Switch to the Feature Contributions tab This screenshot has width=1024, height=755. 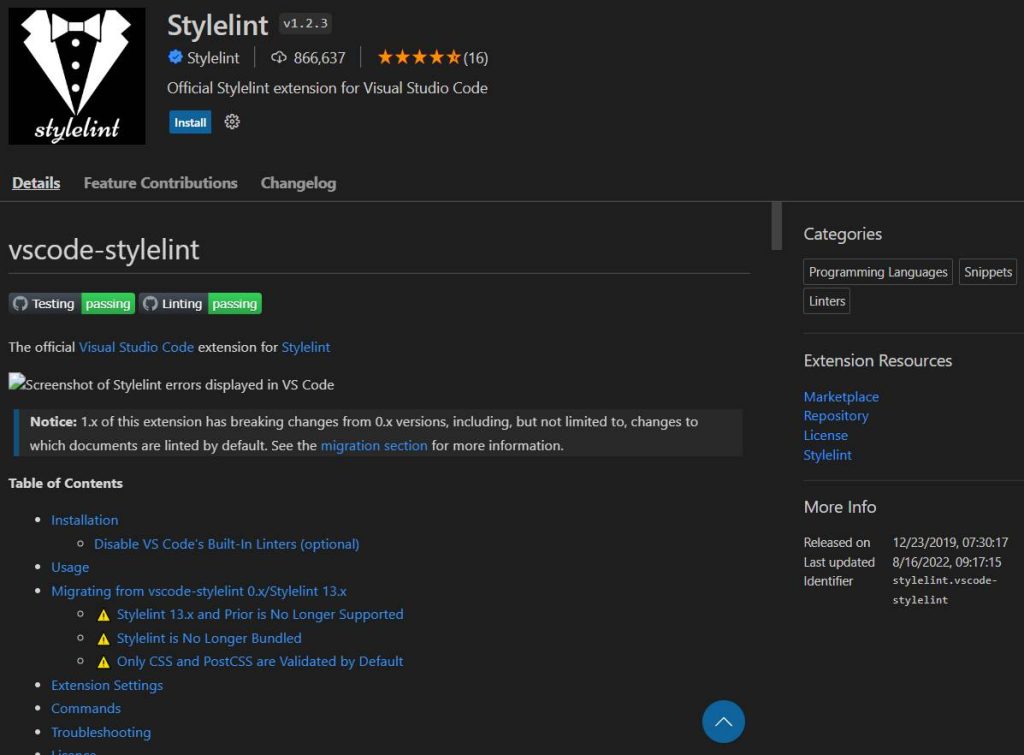160,183
